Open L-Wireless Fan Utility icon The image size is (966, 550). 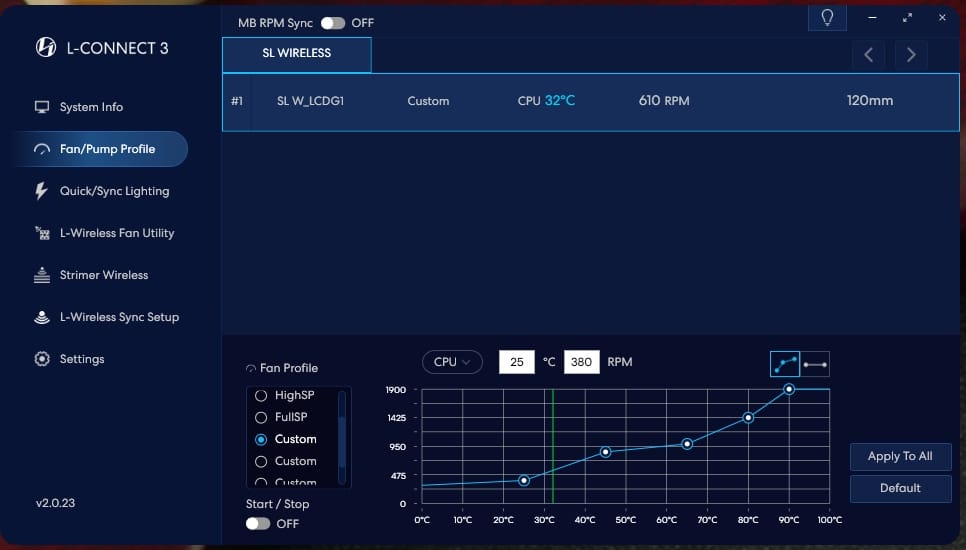tap(42, 233)
